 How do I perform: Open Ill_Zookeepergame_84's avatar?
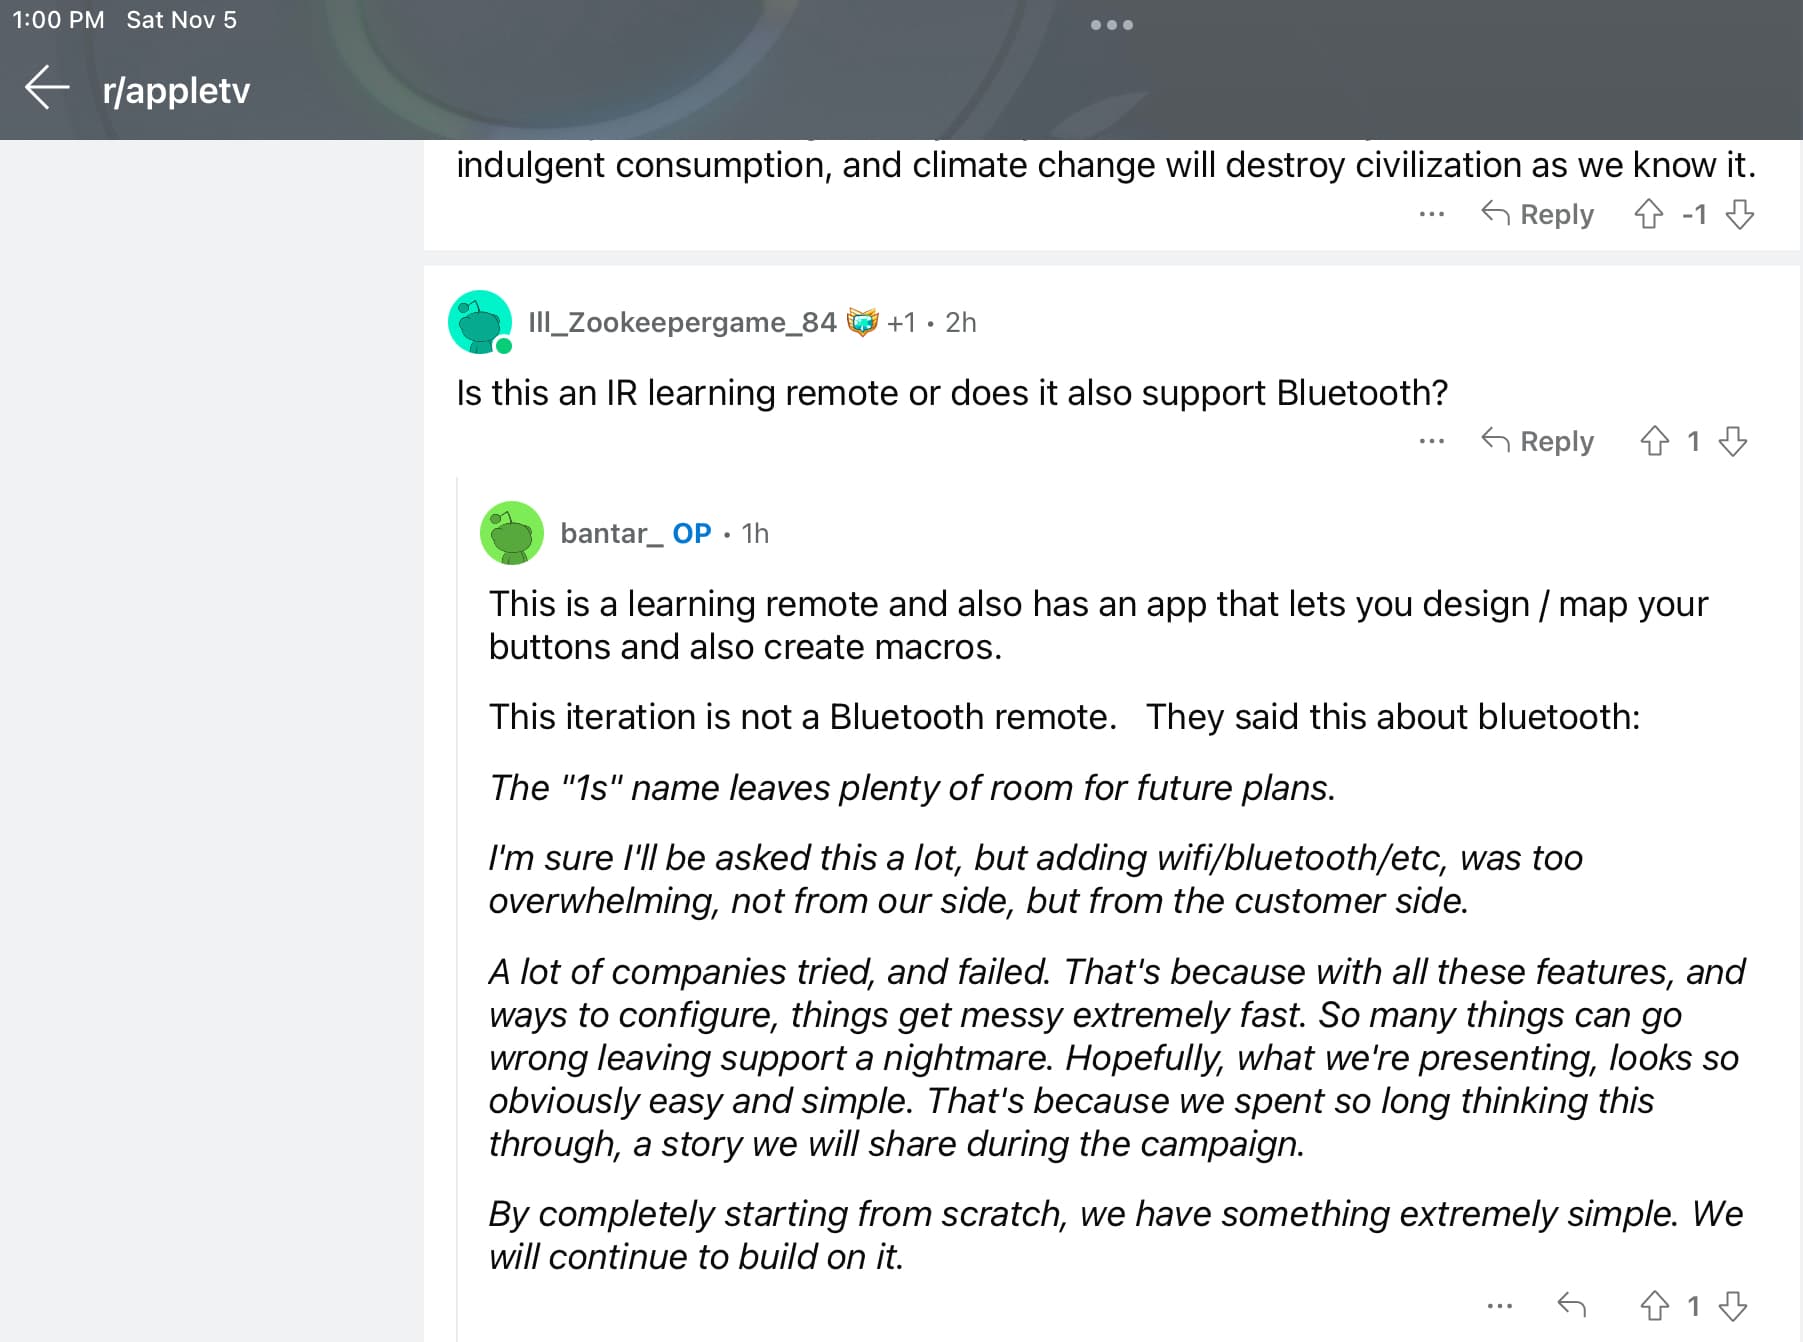click(x=480, y=322)
